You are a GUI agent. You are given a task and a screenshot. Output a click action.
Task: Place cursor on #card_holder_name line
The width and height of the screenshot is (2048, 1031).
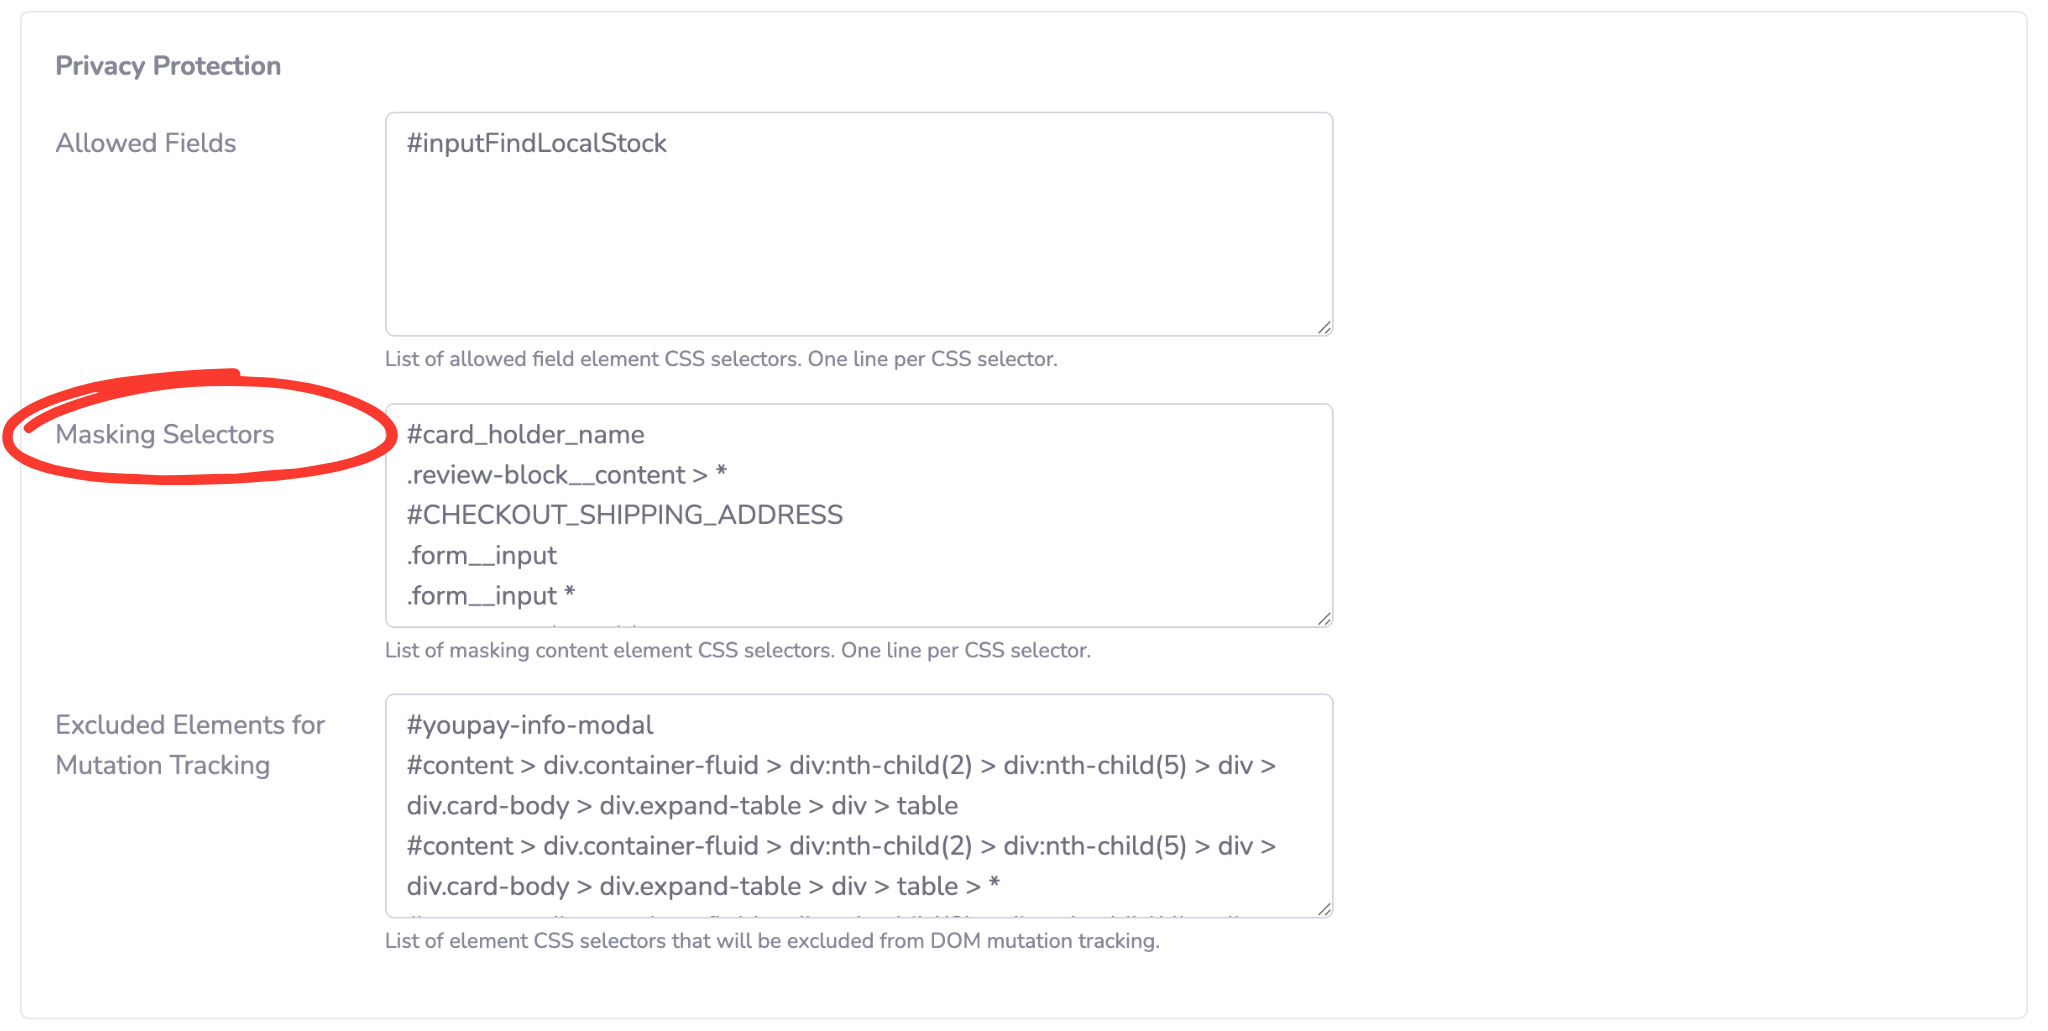(x=525, y=435)
